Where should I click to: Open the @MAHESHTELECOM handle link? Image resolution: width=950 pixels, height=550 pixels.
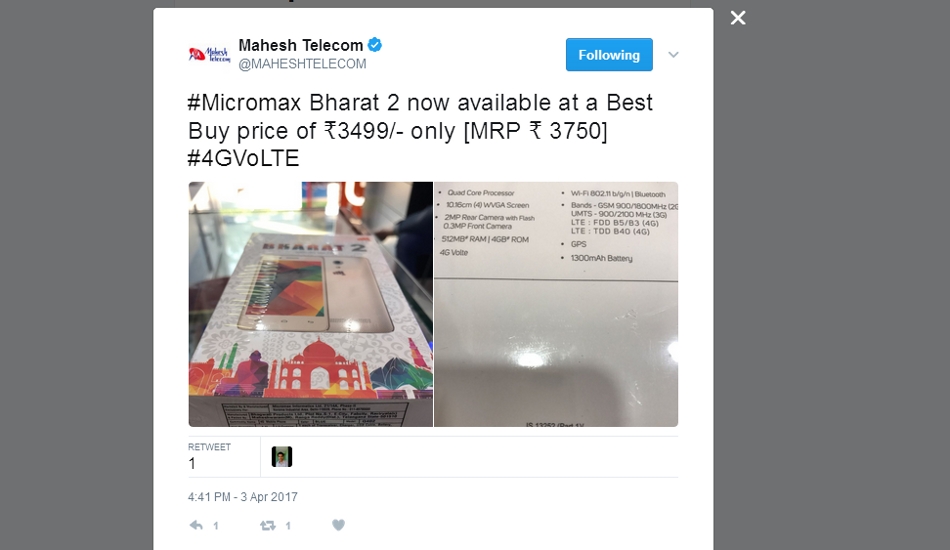[x=302, y=64]
